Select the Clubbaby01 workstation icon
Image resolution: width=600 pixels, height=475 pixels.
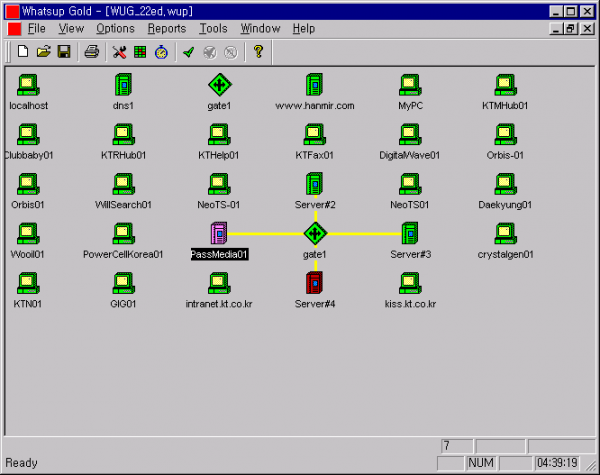coord(28,134)
